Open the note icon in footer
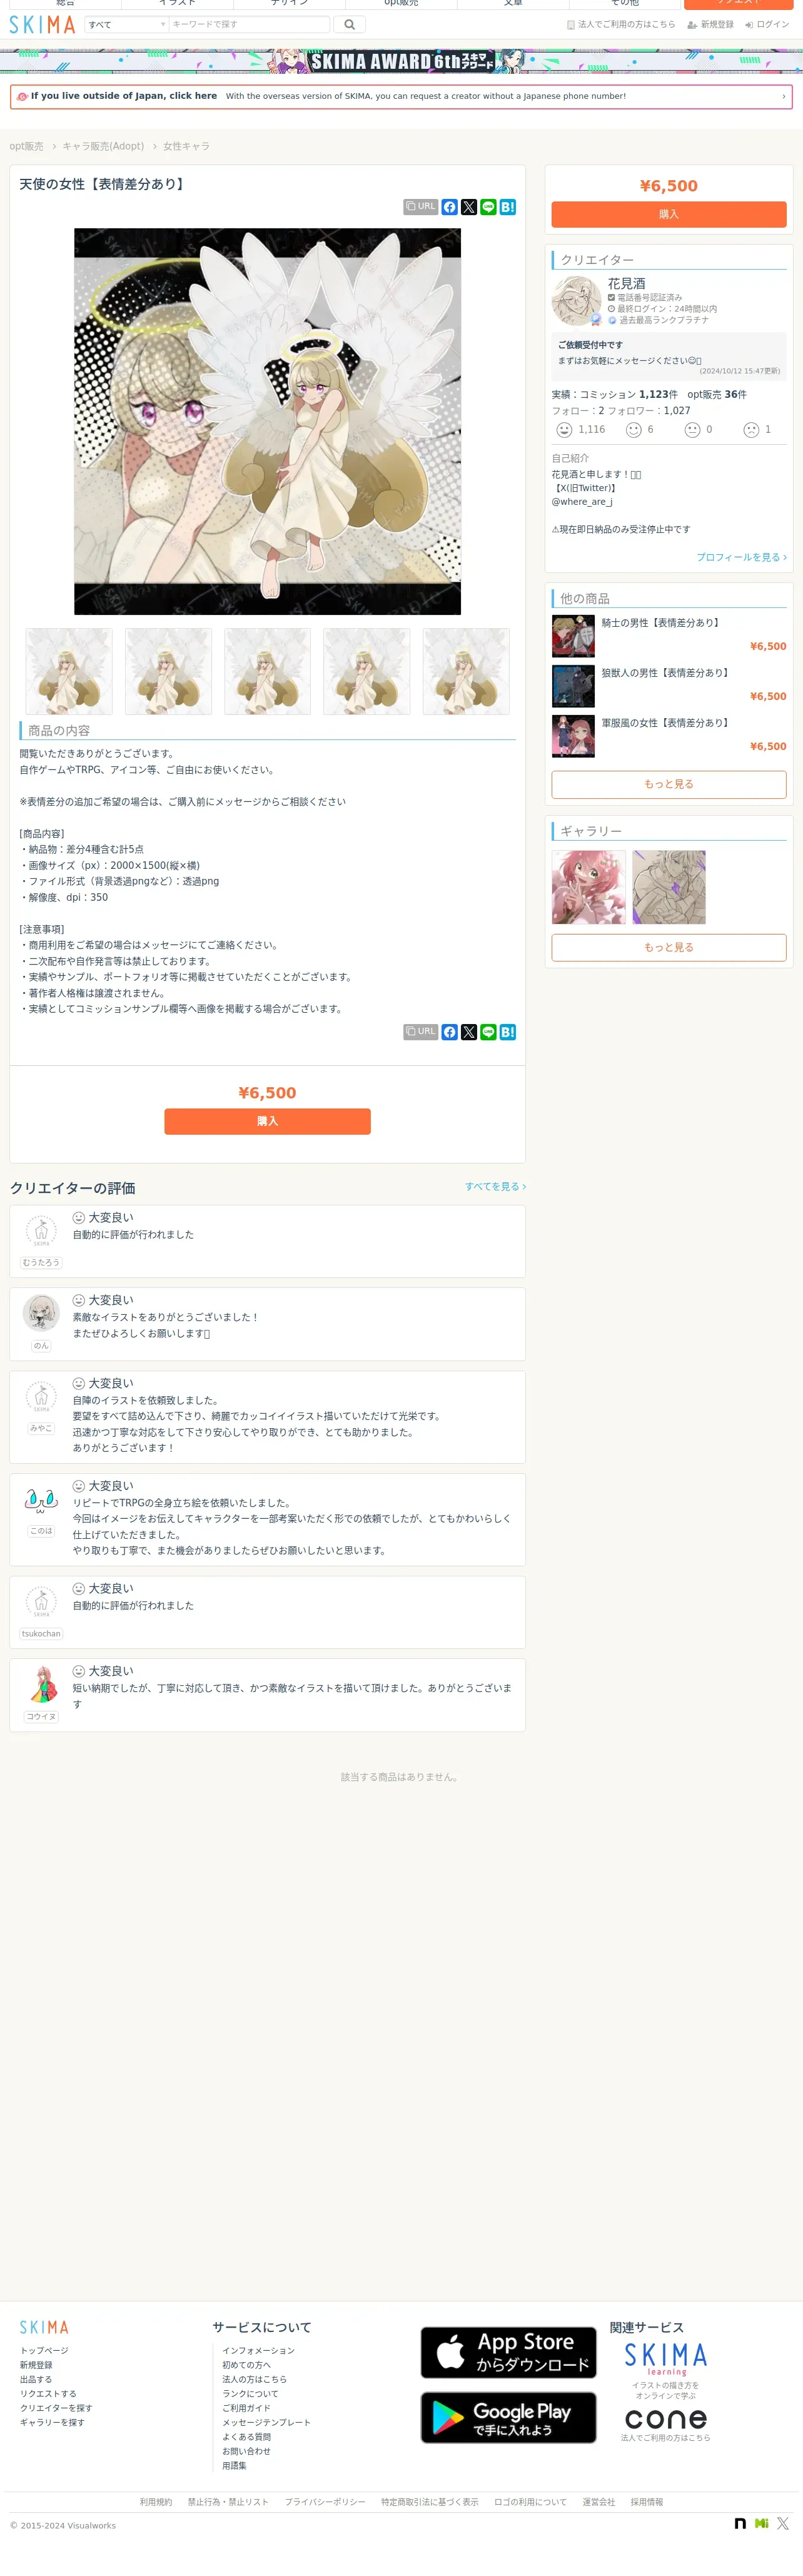 740,2523
